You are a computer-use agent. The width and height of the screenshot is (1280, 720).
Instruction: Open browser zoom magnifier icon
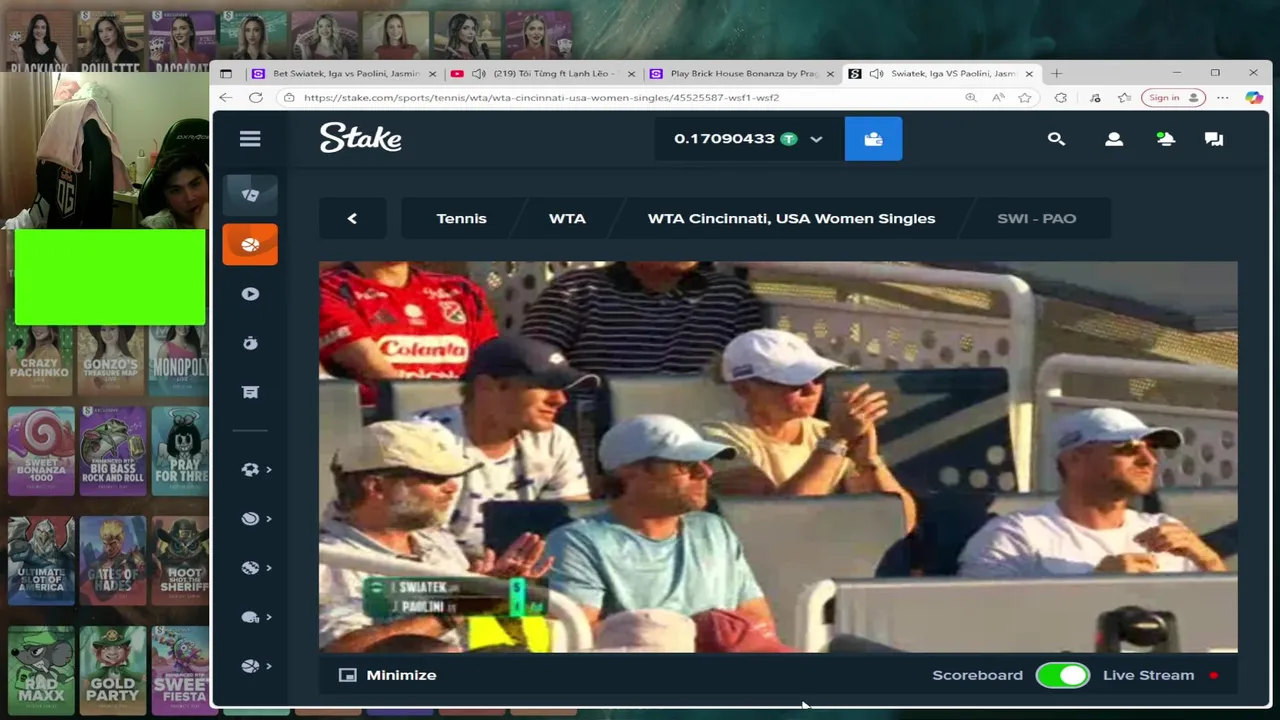(x=971, y=97)
